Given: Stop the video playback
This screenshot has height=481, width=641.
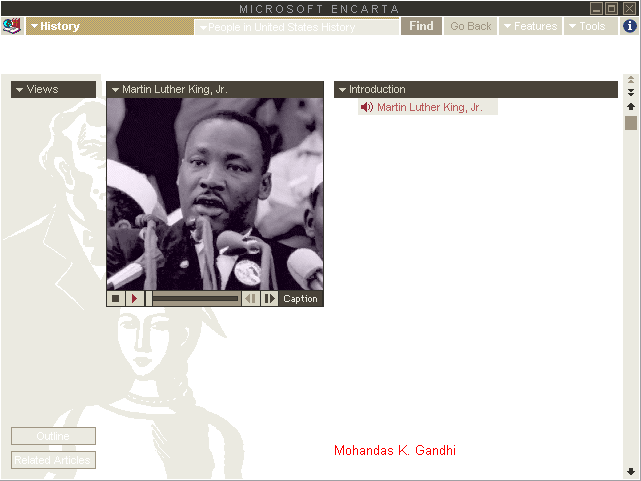Looking at the screenshot, I should 116,299.
